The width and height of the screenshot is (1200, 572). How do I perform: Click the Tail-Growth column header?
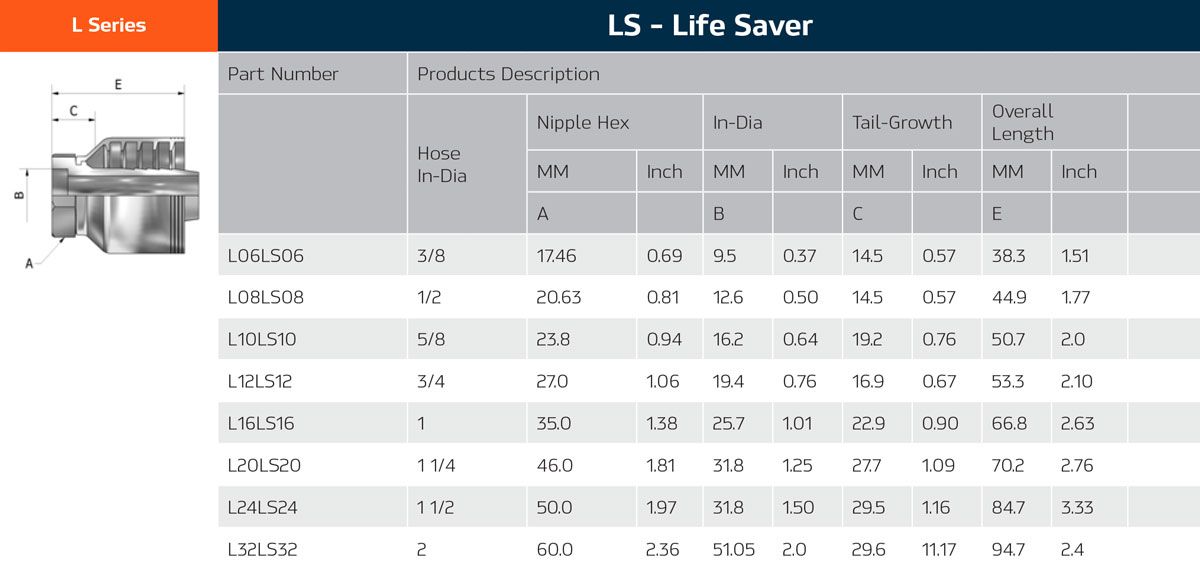click(x=902, y=123)
